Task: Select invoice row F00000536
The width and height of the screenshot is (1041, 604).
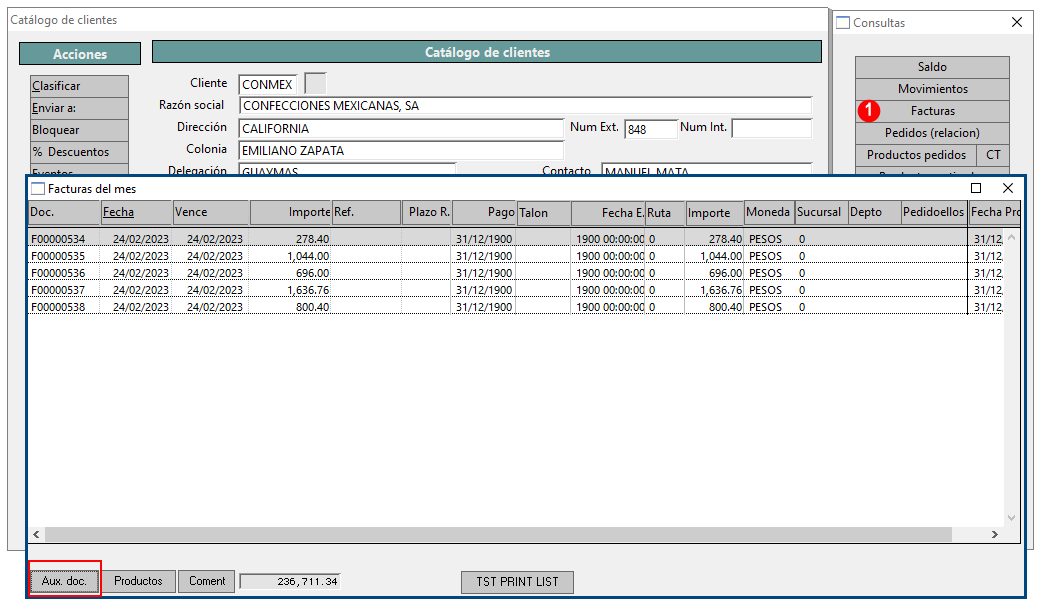Action: (x=515, y=273)
